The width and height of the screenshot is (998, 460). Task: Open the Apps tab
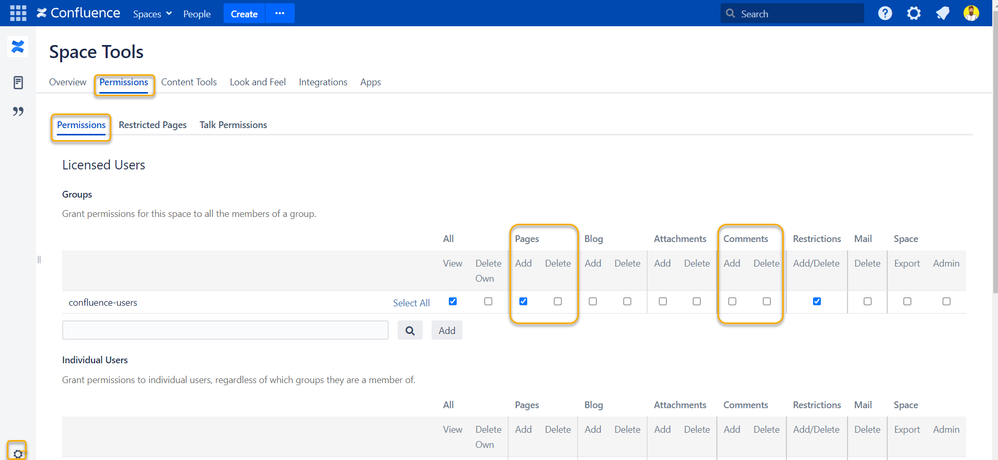coord(370,82)
